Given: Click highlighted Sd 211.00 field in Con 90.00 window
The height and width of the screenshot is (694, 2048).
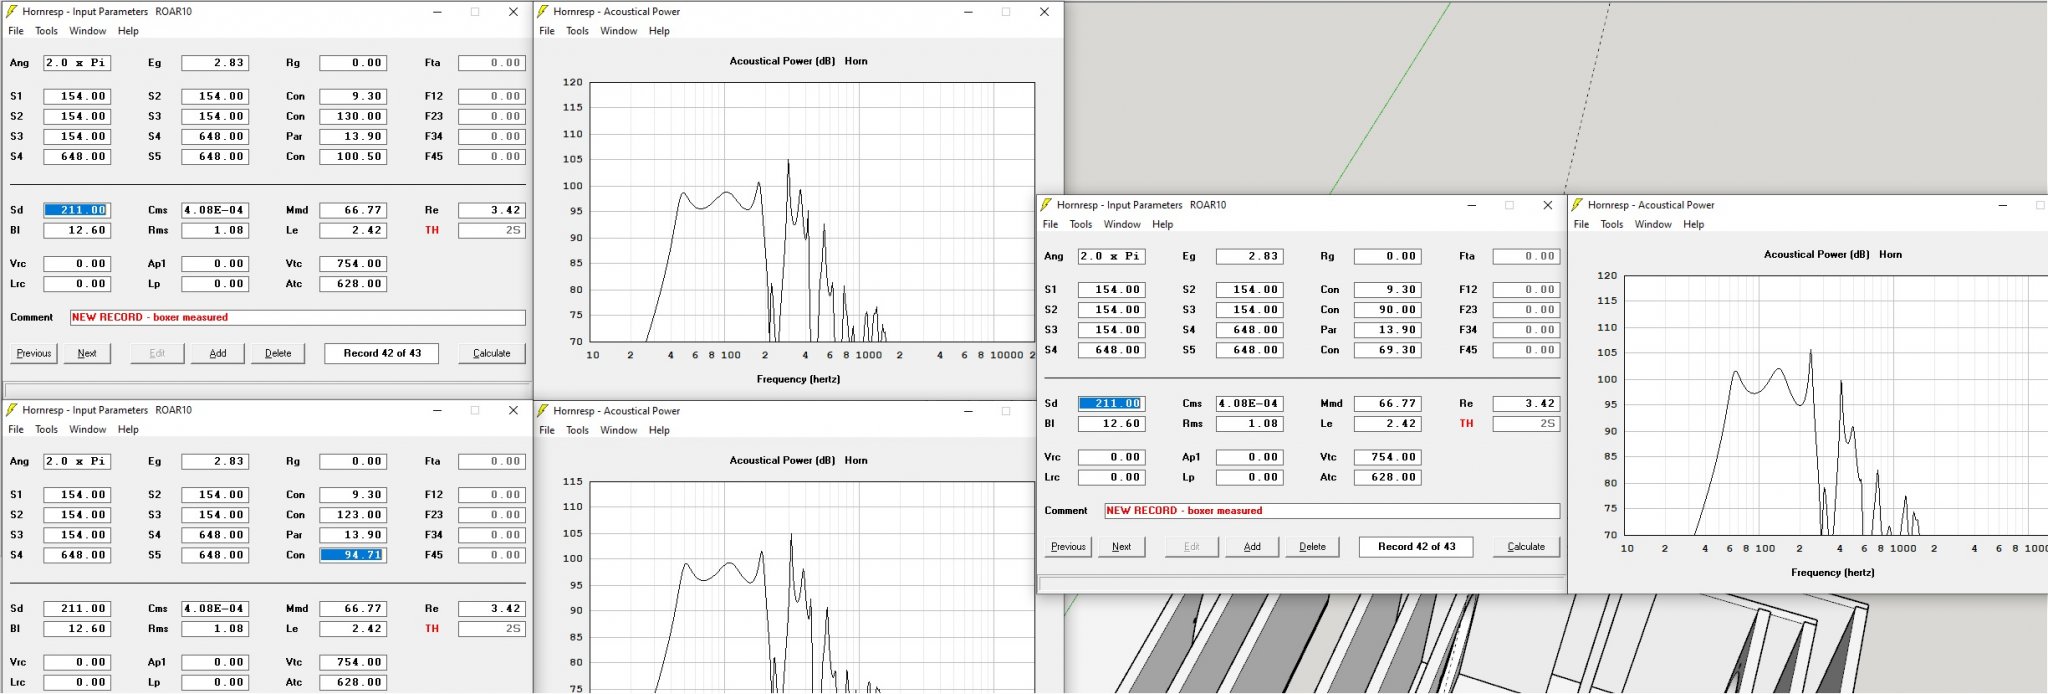Looking at the screenshot, I should pos(1111,404).
